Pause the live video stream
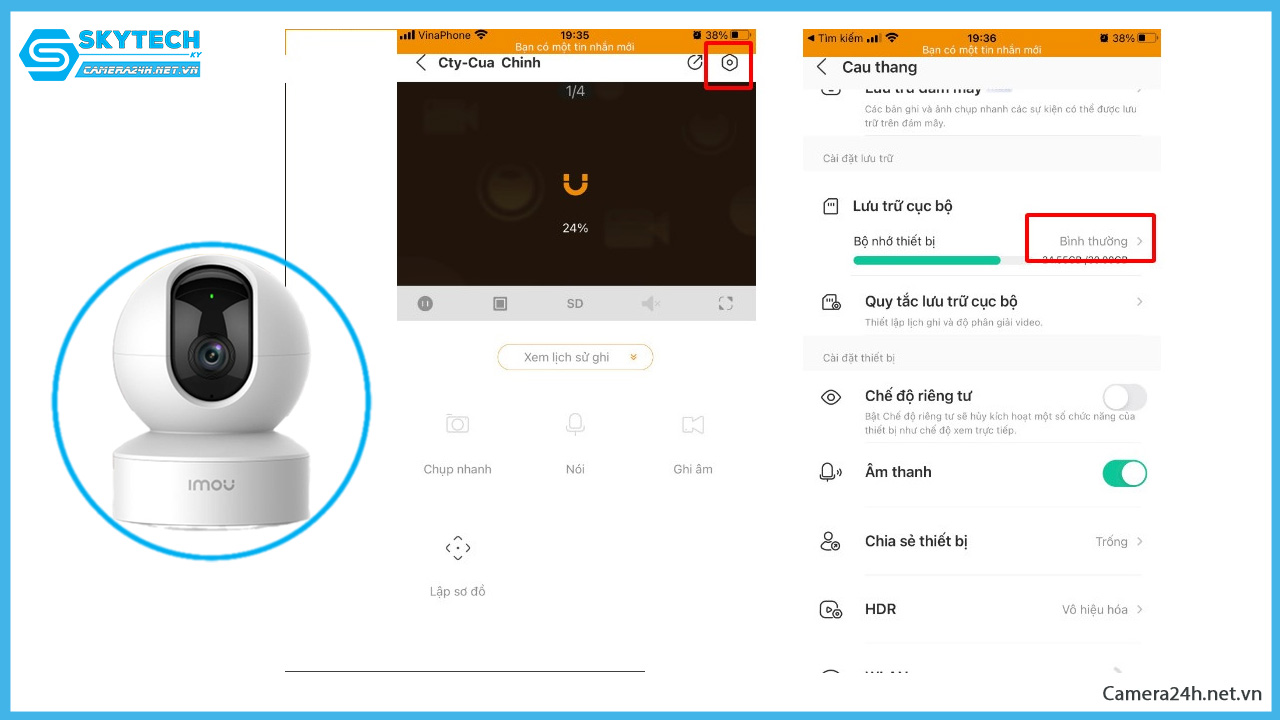The width and height of the screenshot is (1280, 720). coord(425,304)
